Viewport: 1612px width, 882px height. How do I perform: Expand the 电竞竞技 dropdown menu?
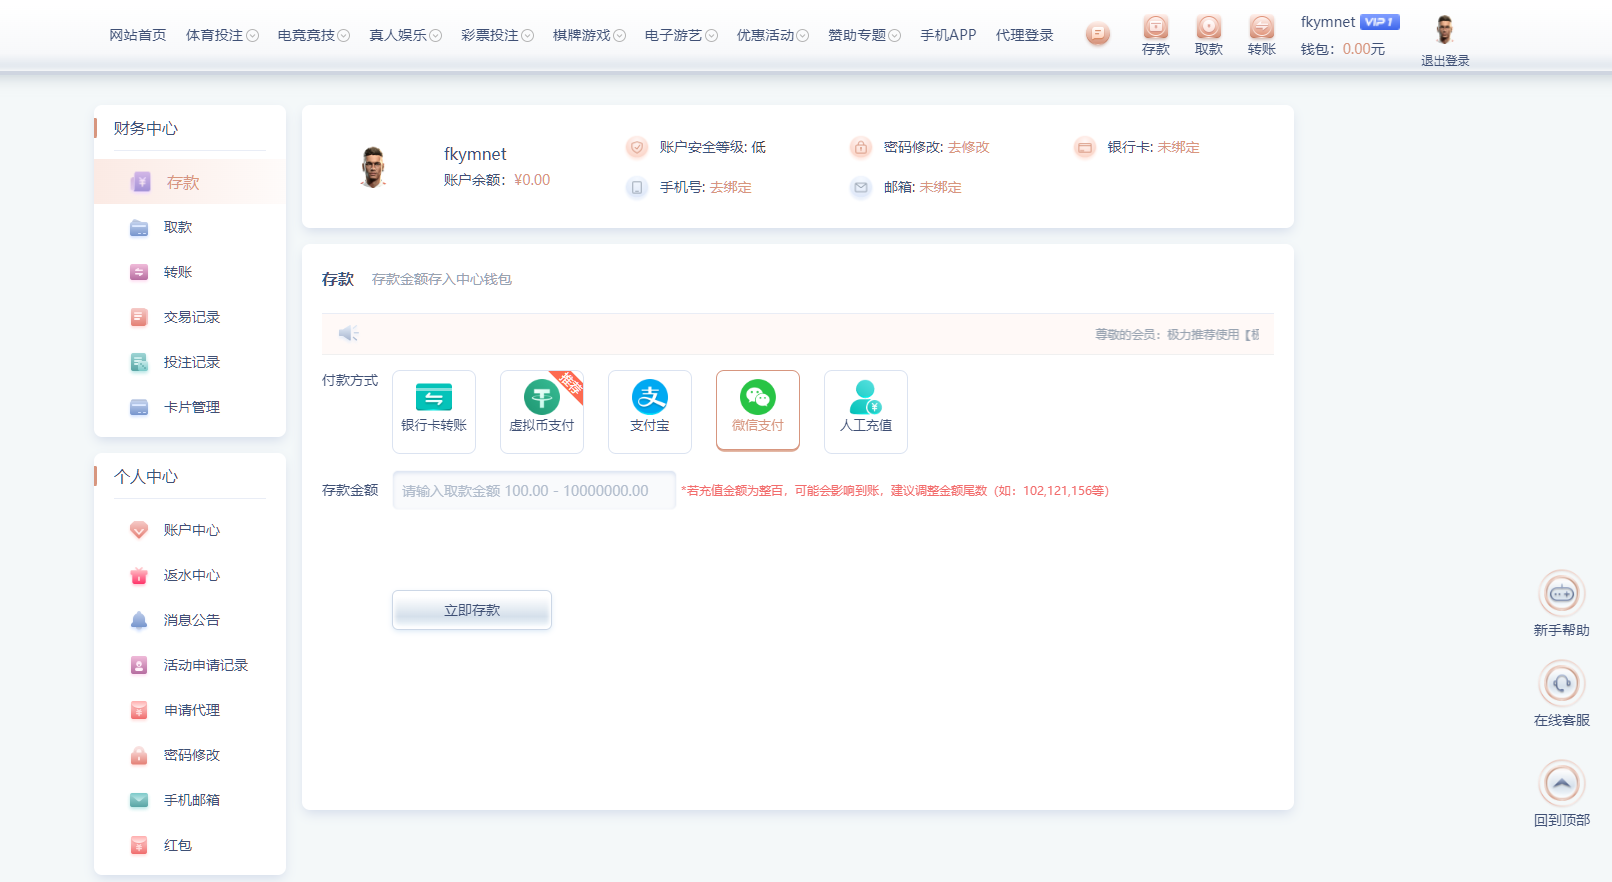314,35
